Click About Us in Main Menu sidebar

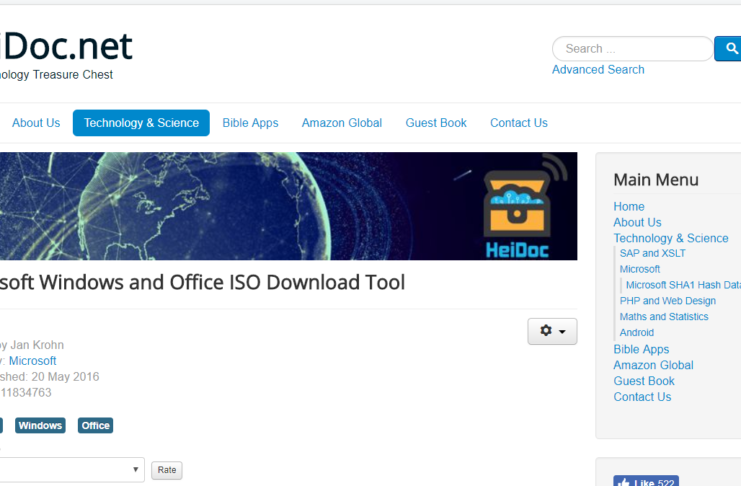tap(637, 222)
